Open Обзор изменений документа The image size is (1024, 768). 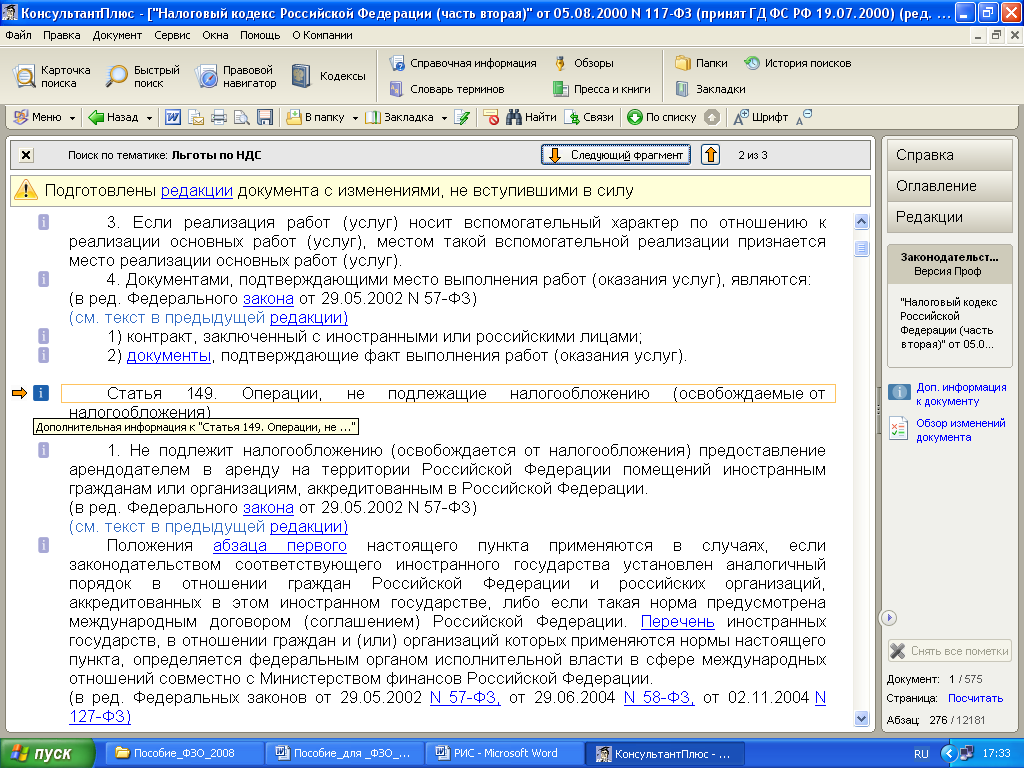(948, 430)
